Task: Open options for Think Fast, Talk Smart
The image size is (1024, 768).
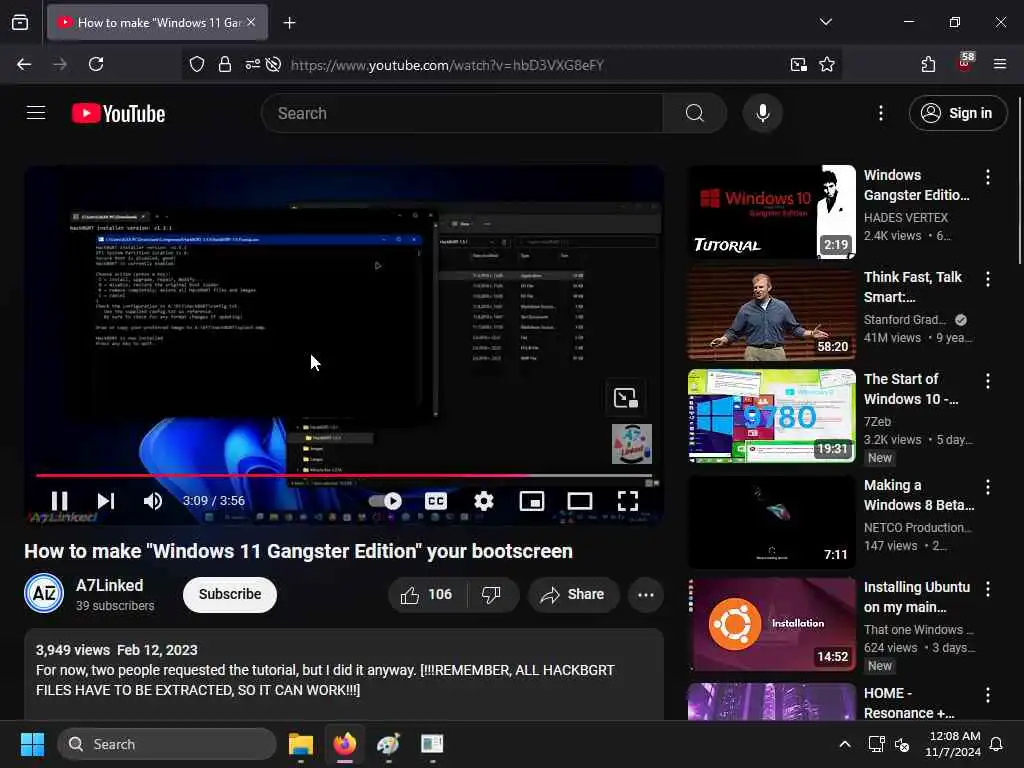Action: tap(987, 279)
